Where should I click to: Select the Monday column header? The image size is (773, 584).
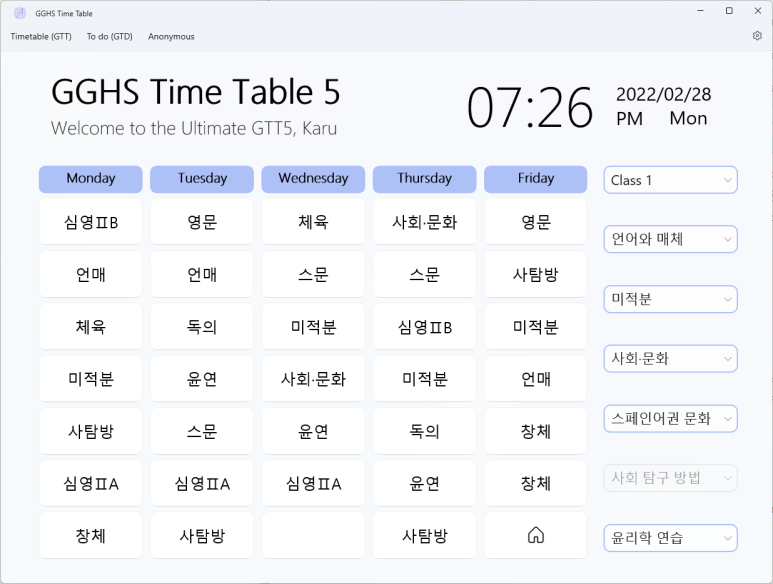(91, 178)
